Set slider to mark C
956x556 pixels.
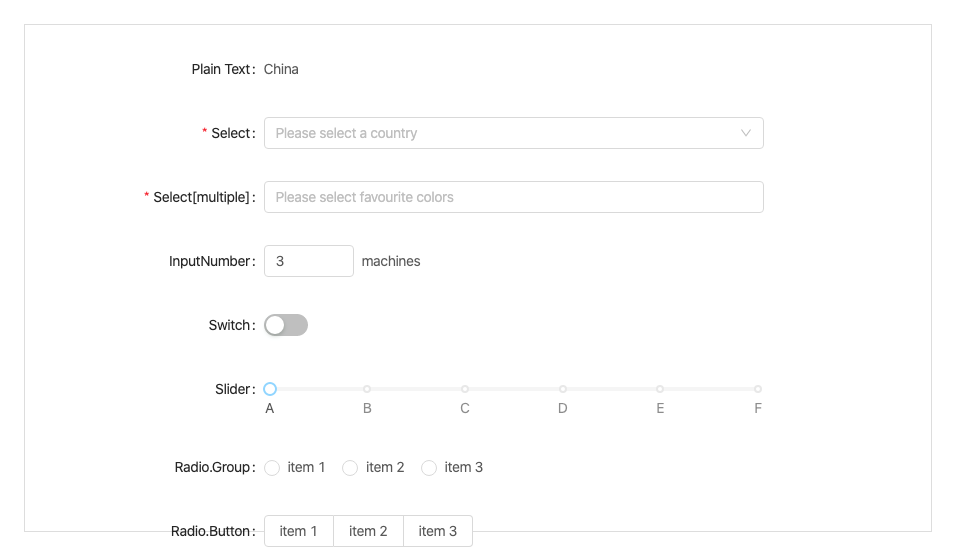coord(465,389)
